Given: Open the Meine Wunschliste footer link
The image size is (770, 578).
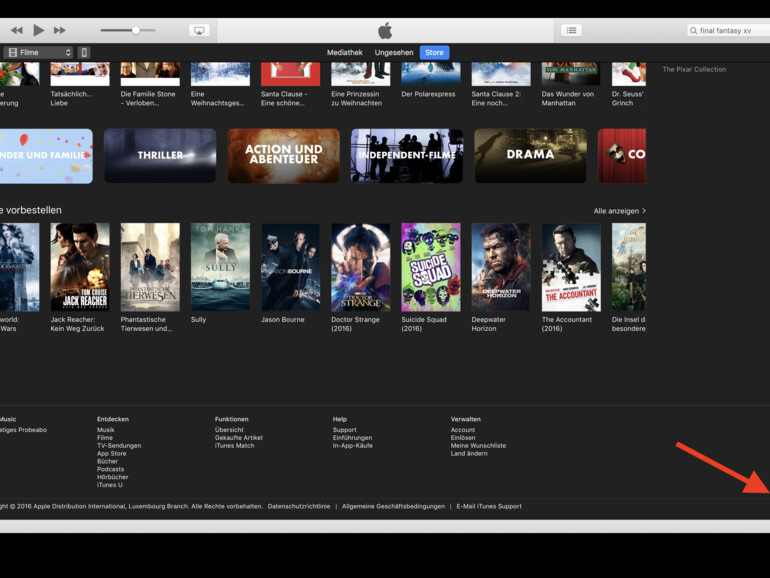Looking at the screenshot, I should 478,445.
